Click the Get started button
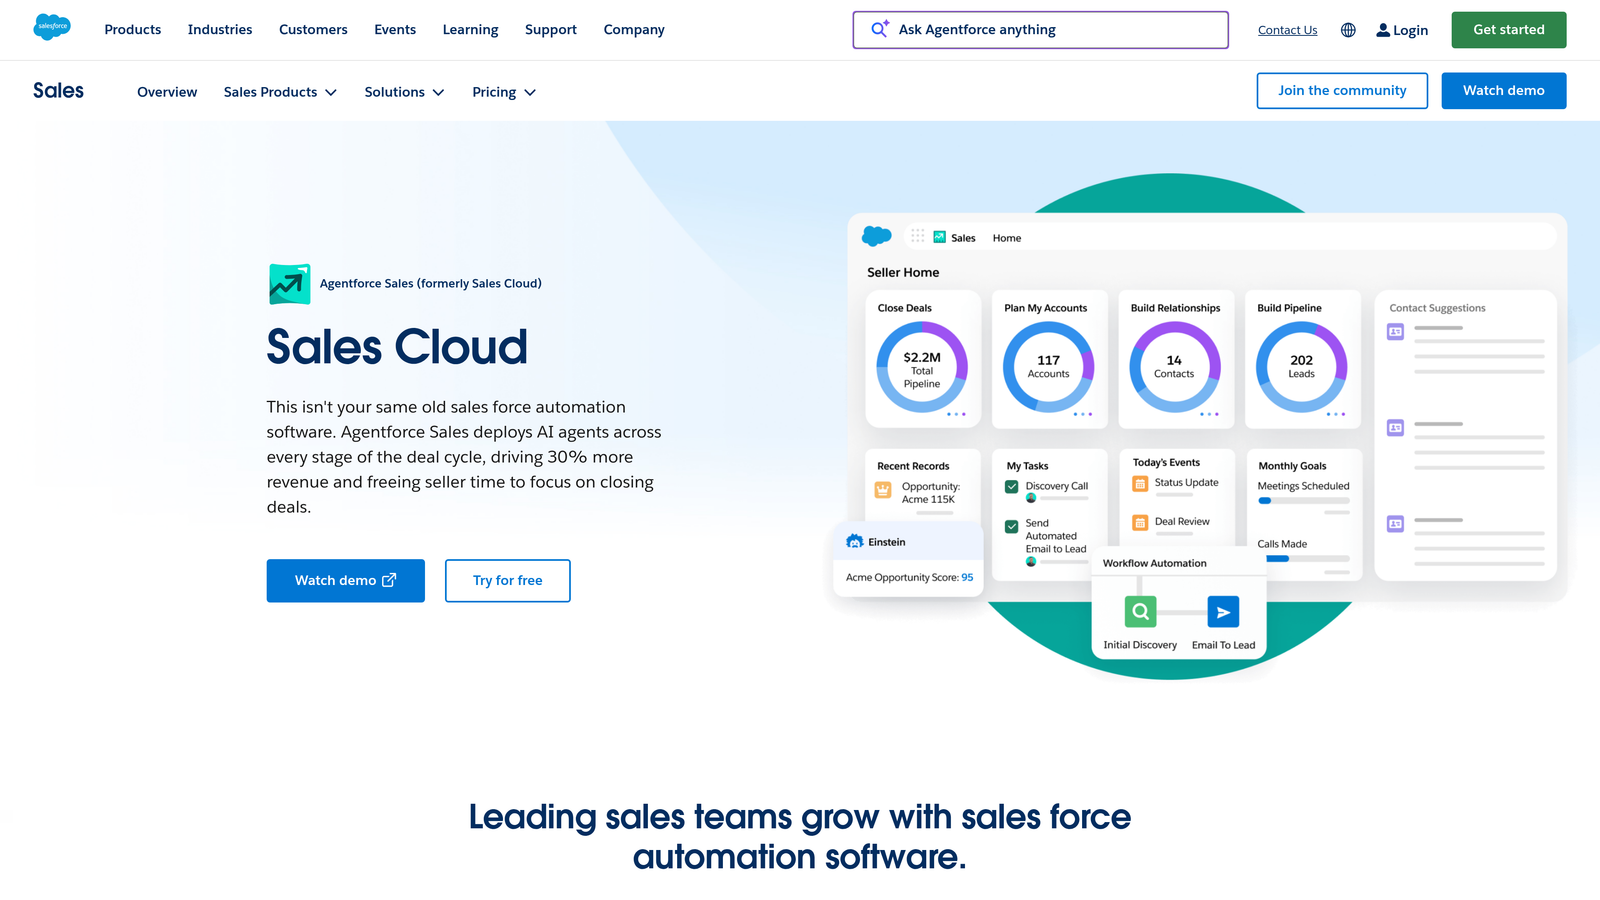Screen dimensions: 1600x900 point(1509,30)
